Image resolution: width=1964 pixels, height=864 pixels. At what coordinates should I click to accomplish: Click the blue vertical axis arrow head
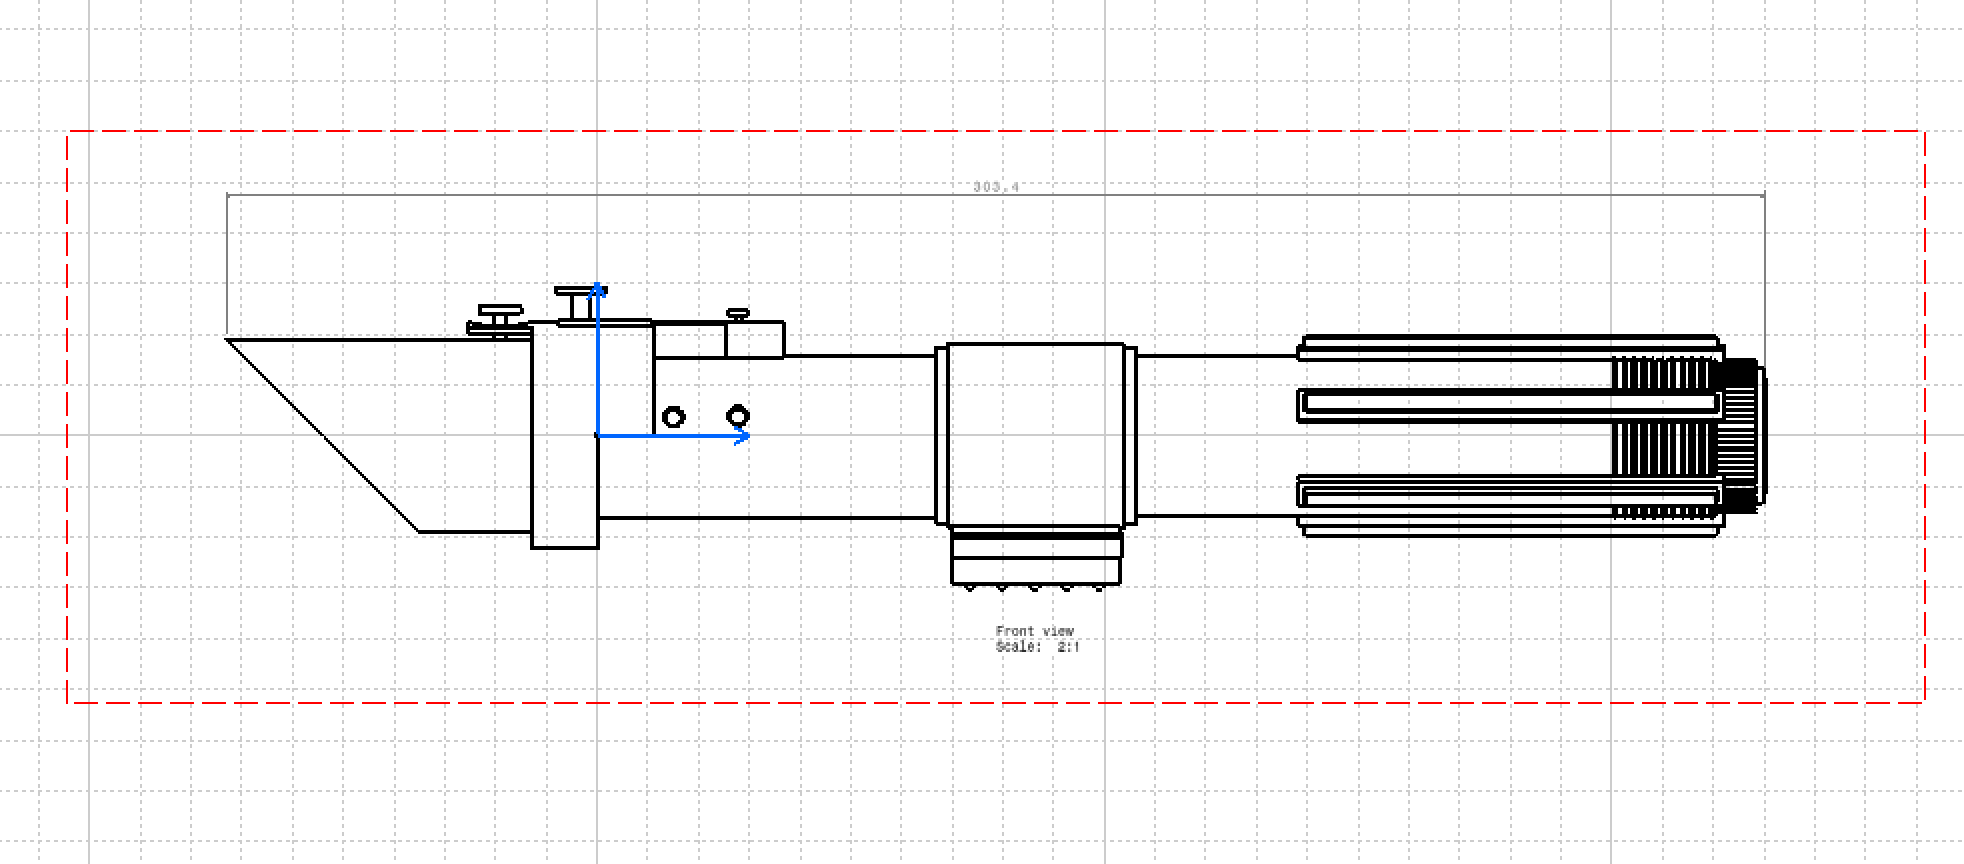tap(597, 290)
